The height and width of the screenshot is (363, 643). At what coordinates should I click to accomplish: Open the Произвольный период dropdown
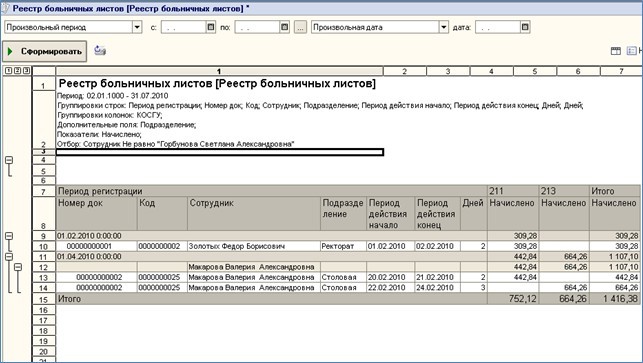pos(137,27)
